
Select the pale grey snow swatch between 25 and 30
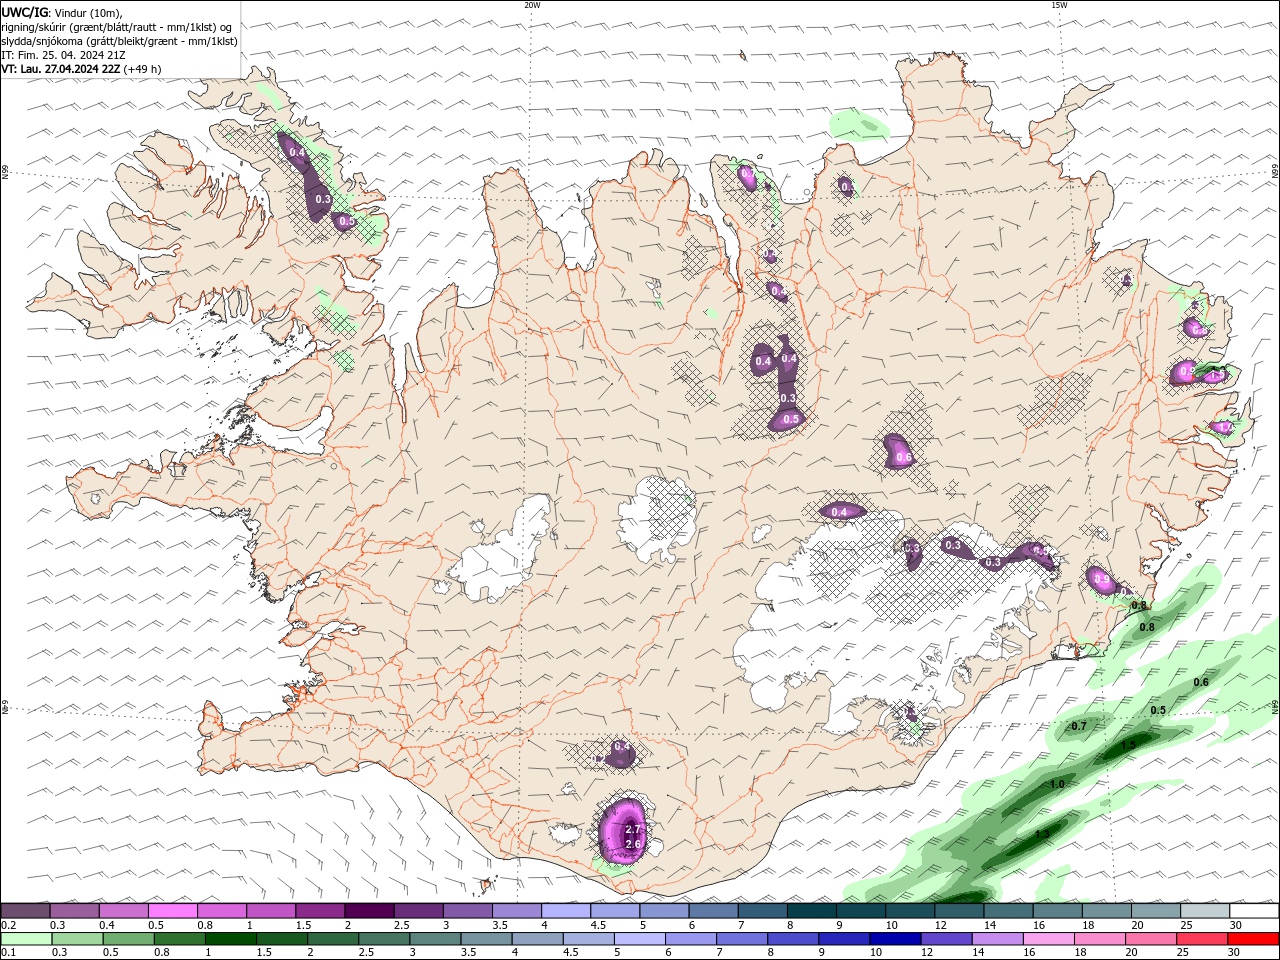[x=1205, y=910]
